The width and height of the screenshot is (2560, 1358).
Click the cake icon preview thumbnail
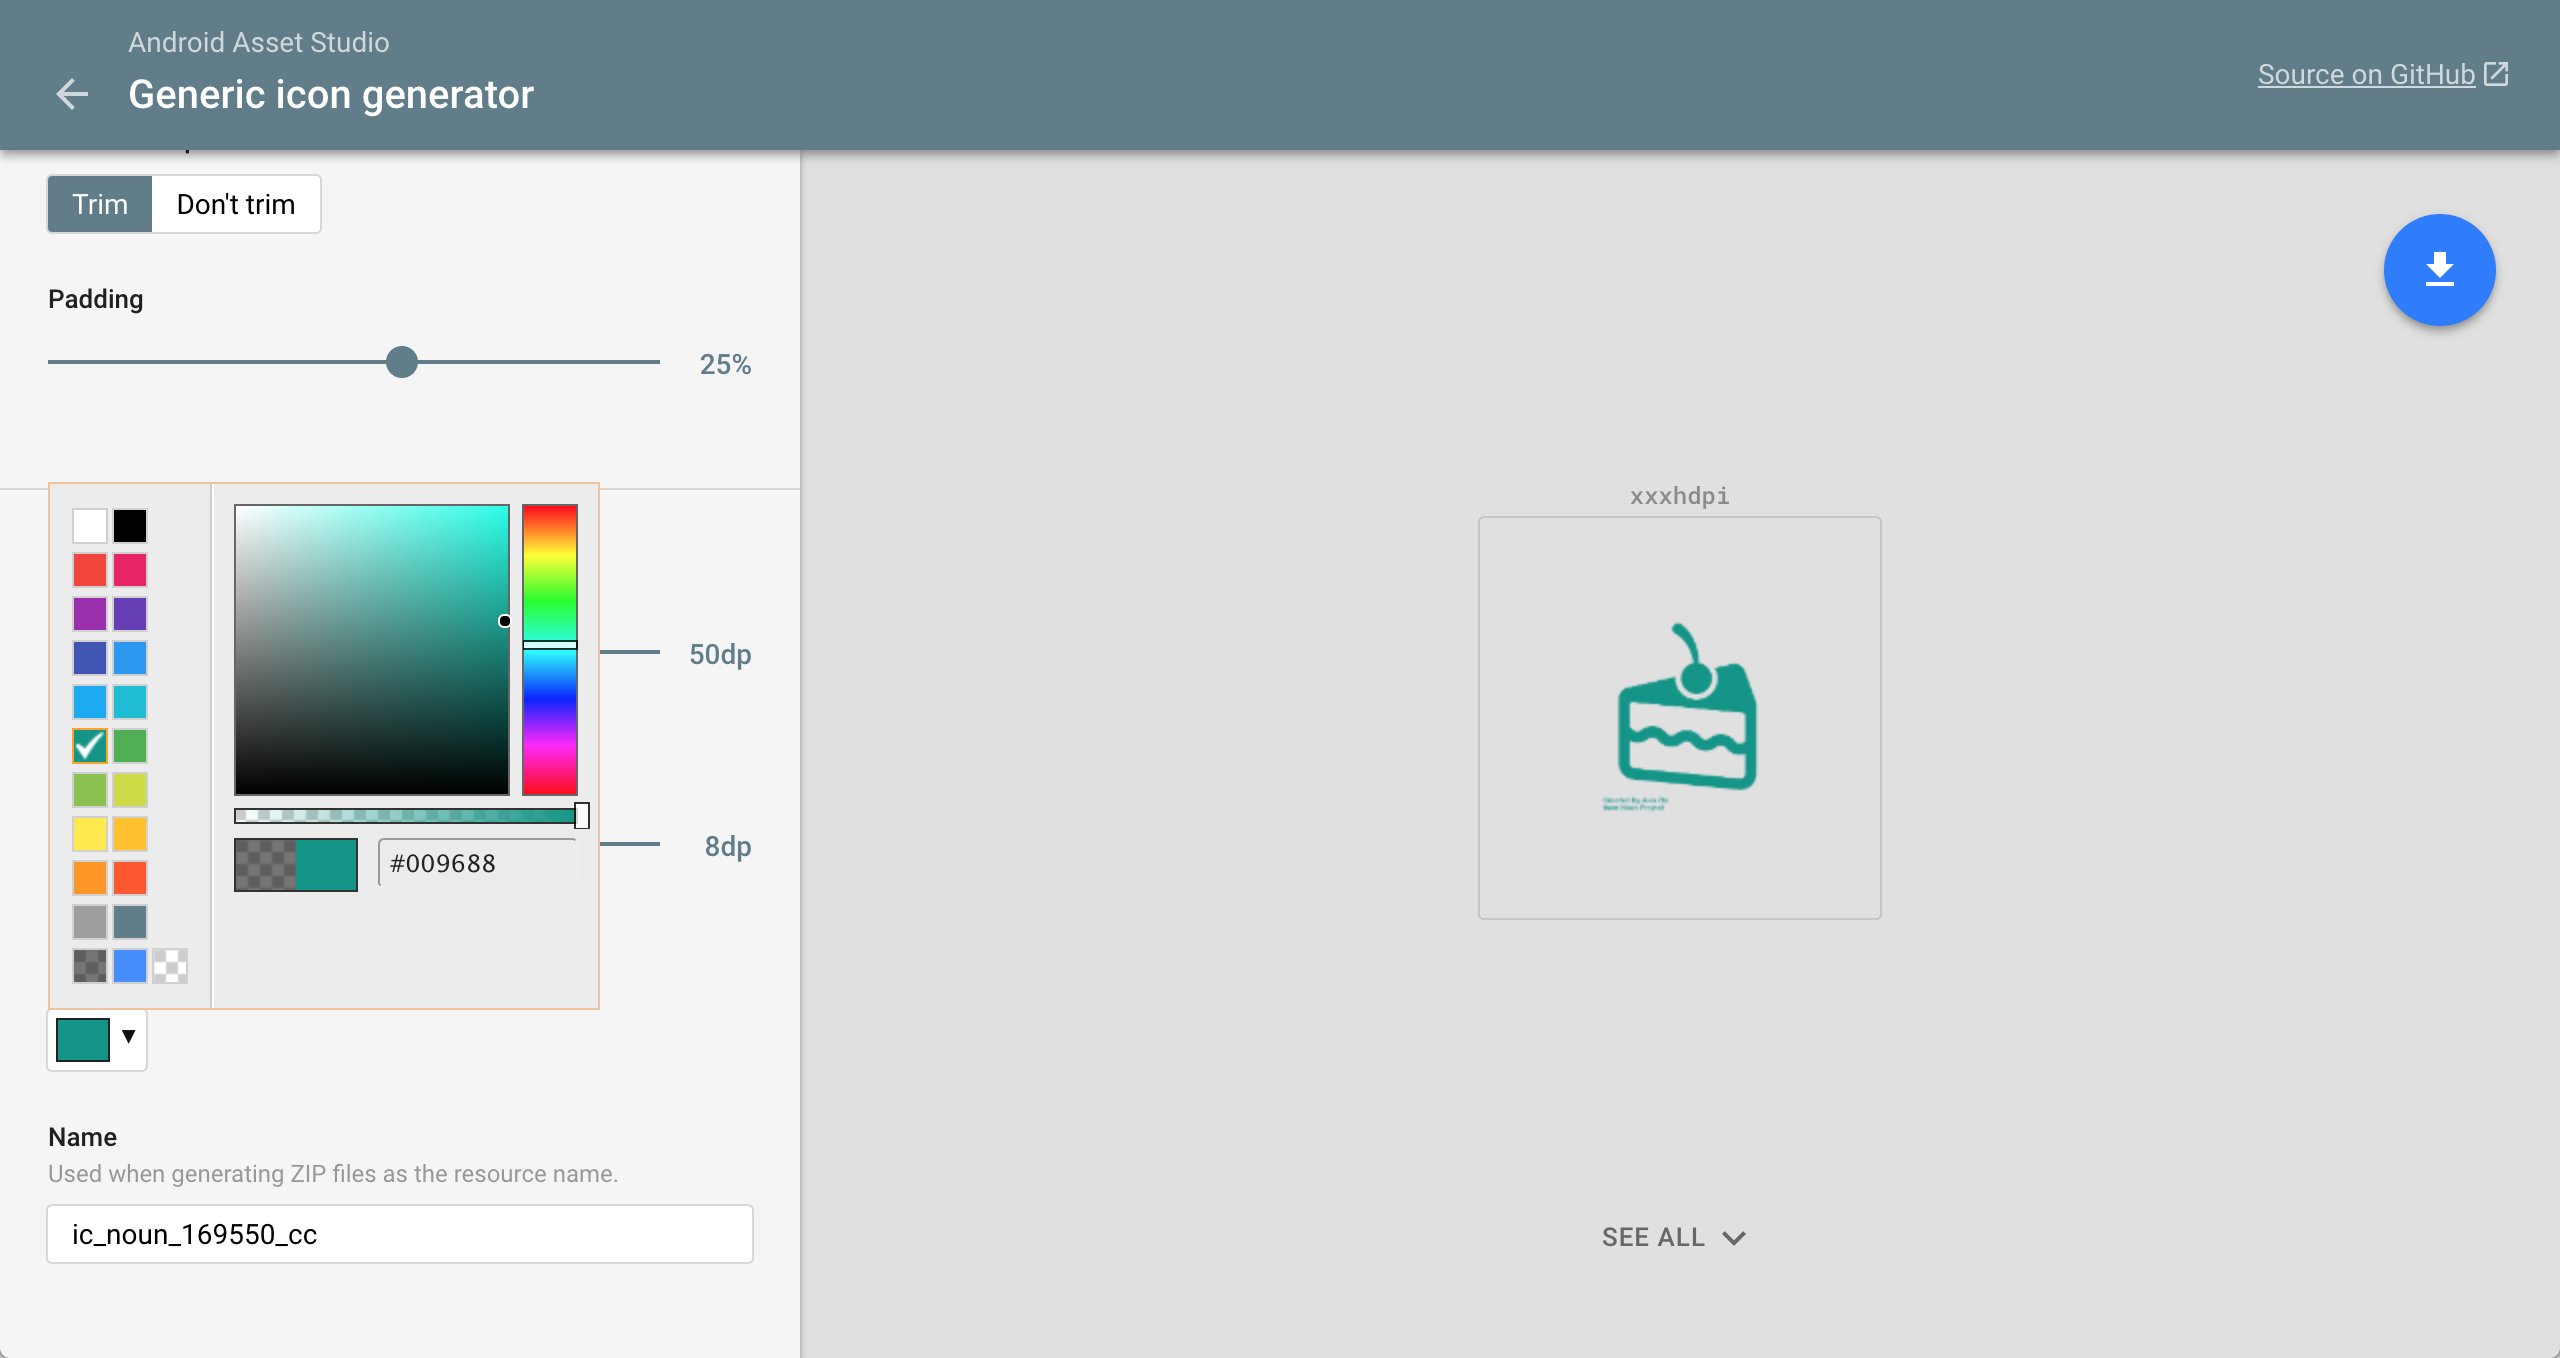1679,717
